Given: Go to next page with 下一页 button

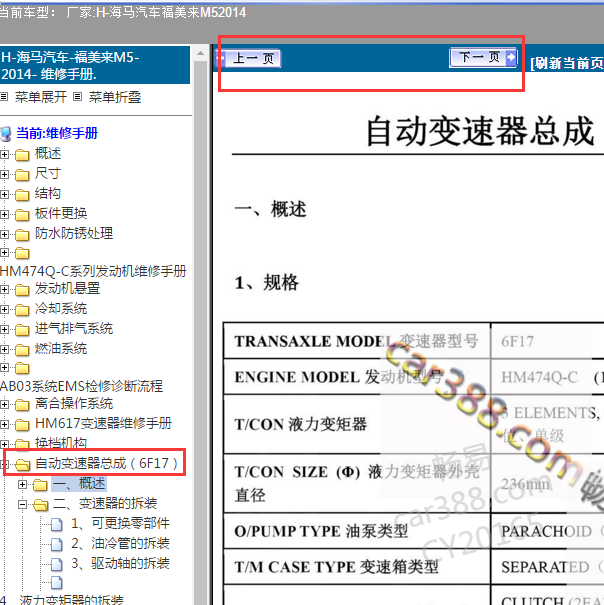Looking at the screenshot, I should pyautogui.click(x=484, y=57).
